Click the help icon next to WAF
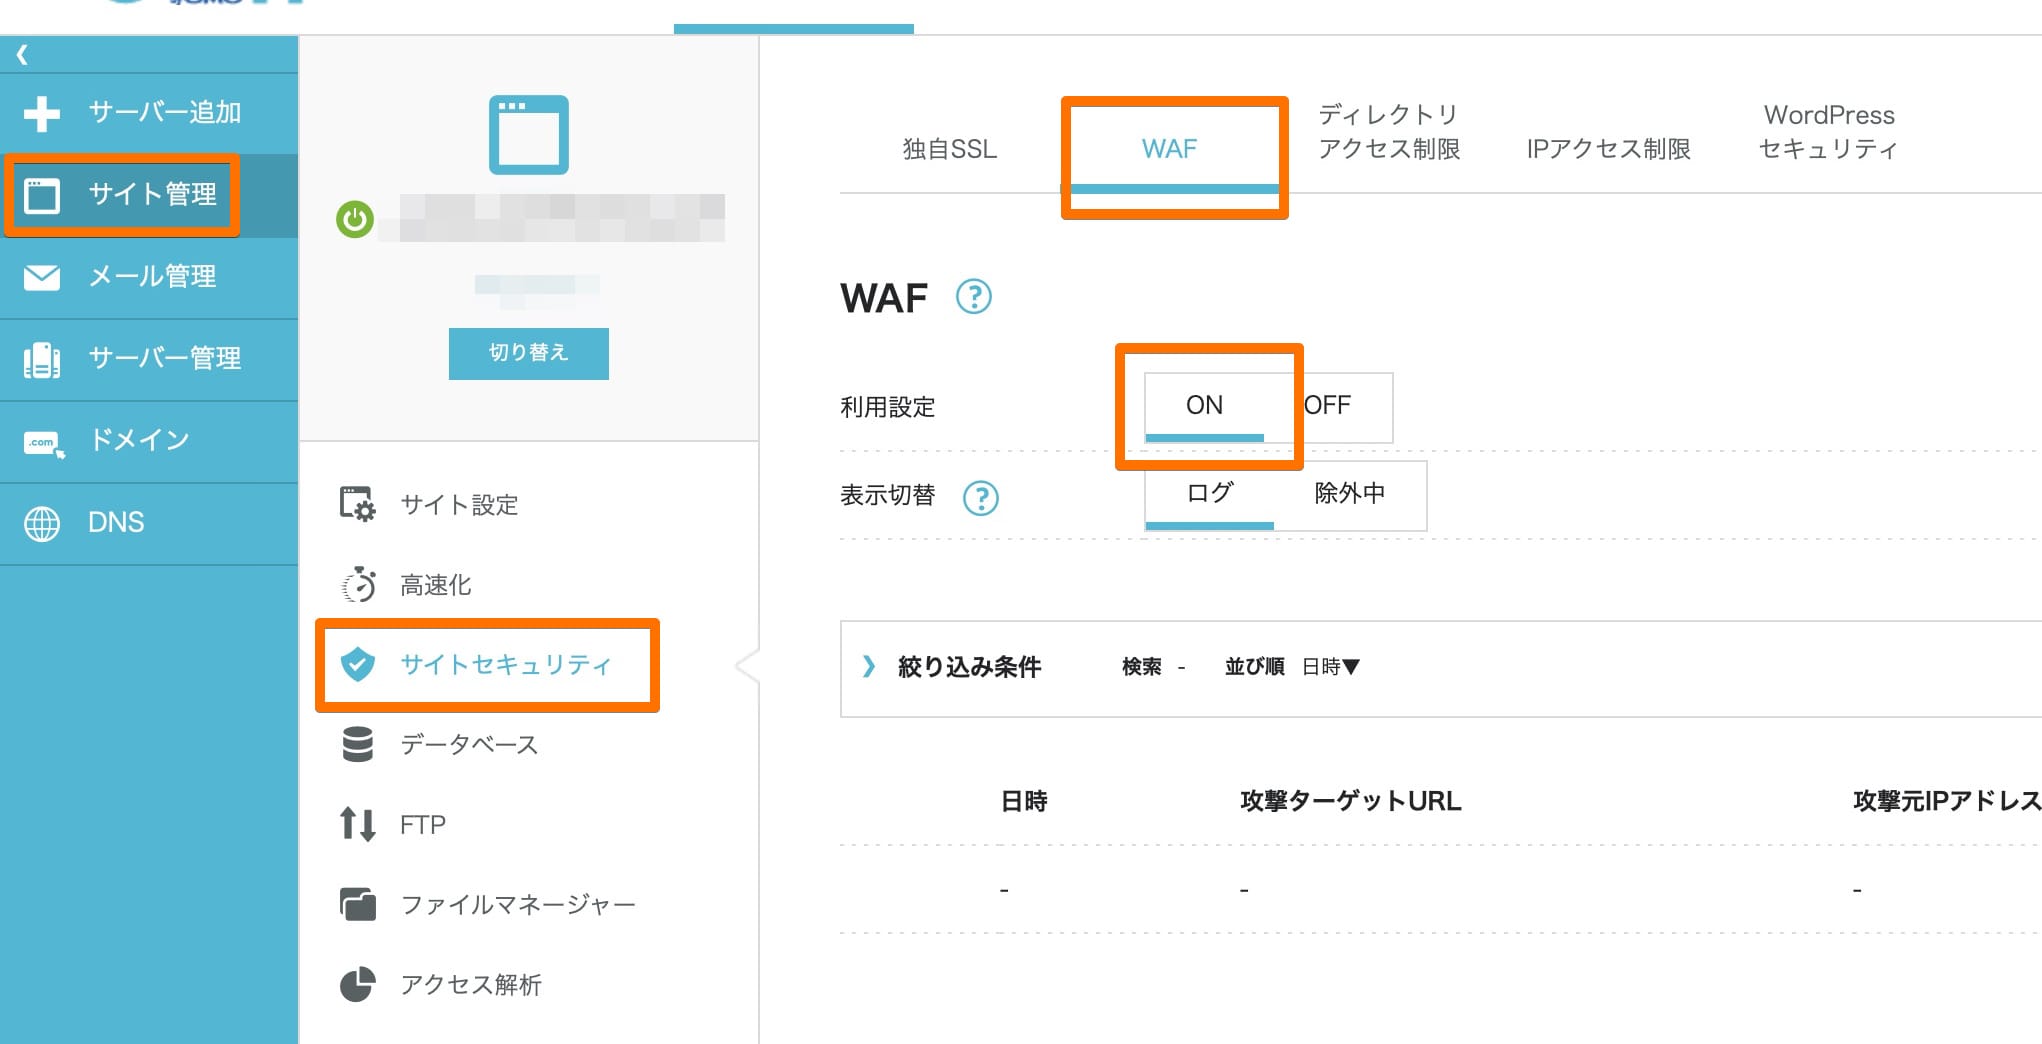This screenshot has width=2042, height=1044. click(x=971, y=296)
